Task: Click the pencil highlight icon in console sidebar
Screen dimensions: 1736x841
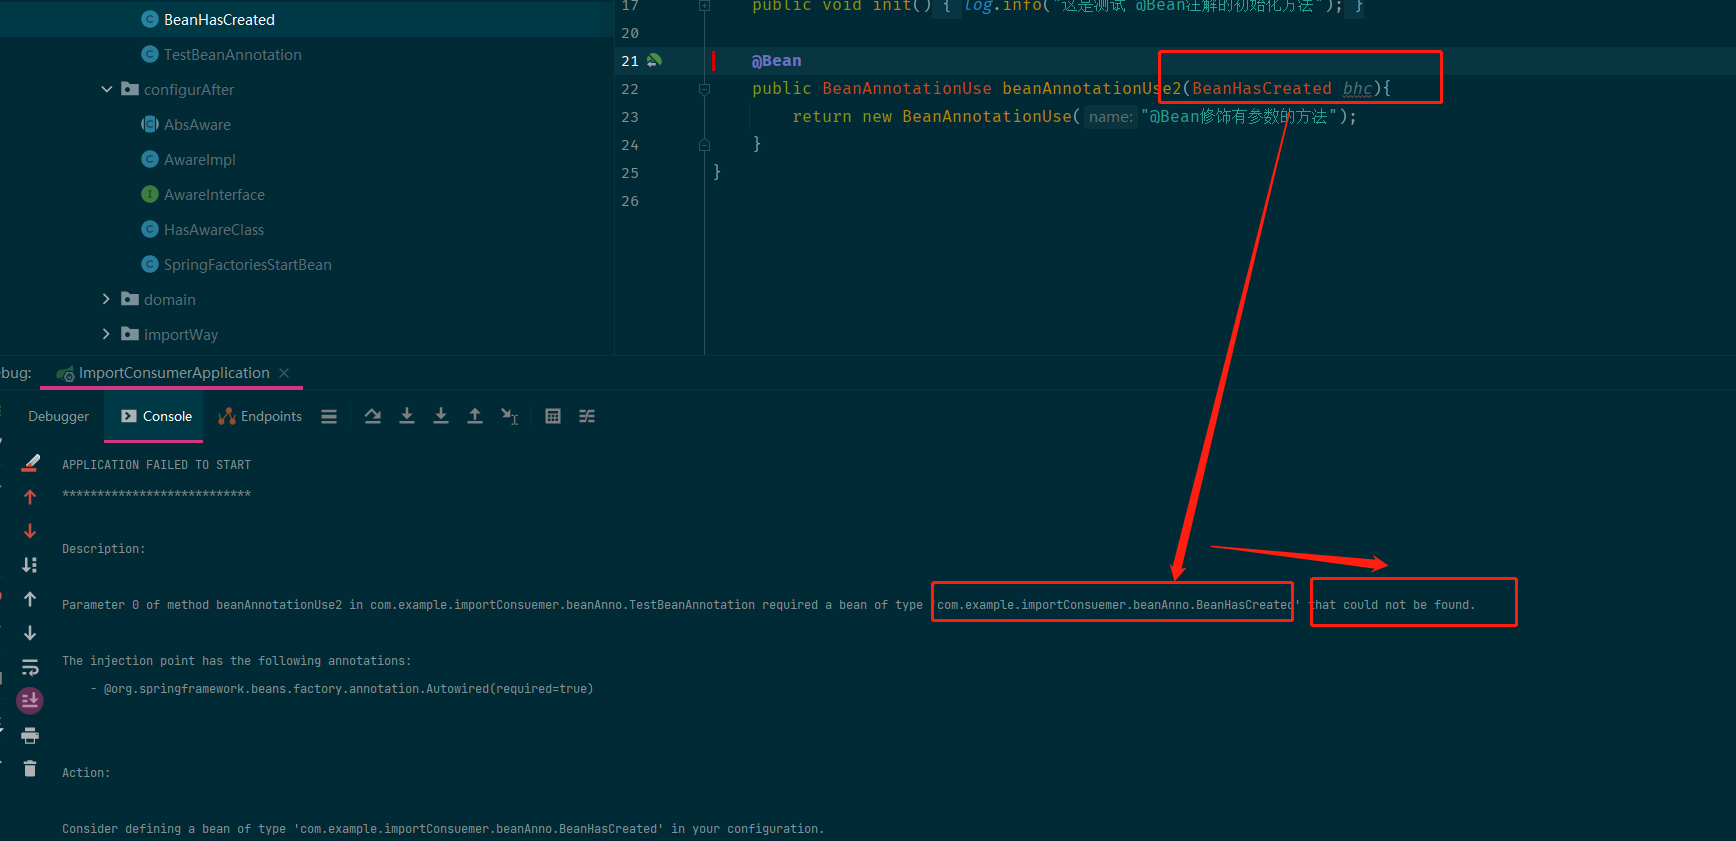Action: point(31,463)
